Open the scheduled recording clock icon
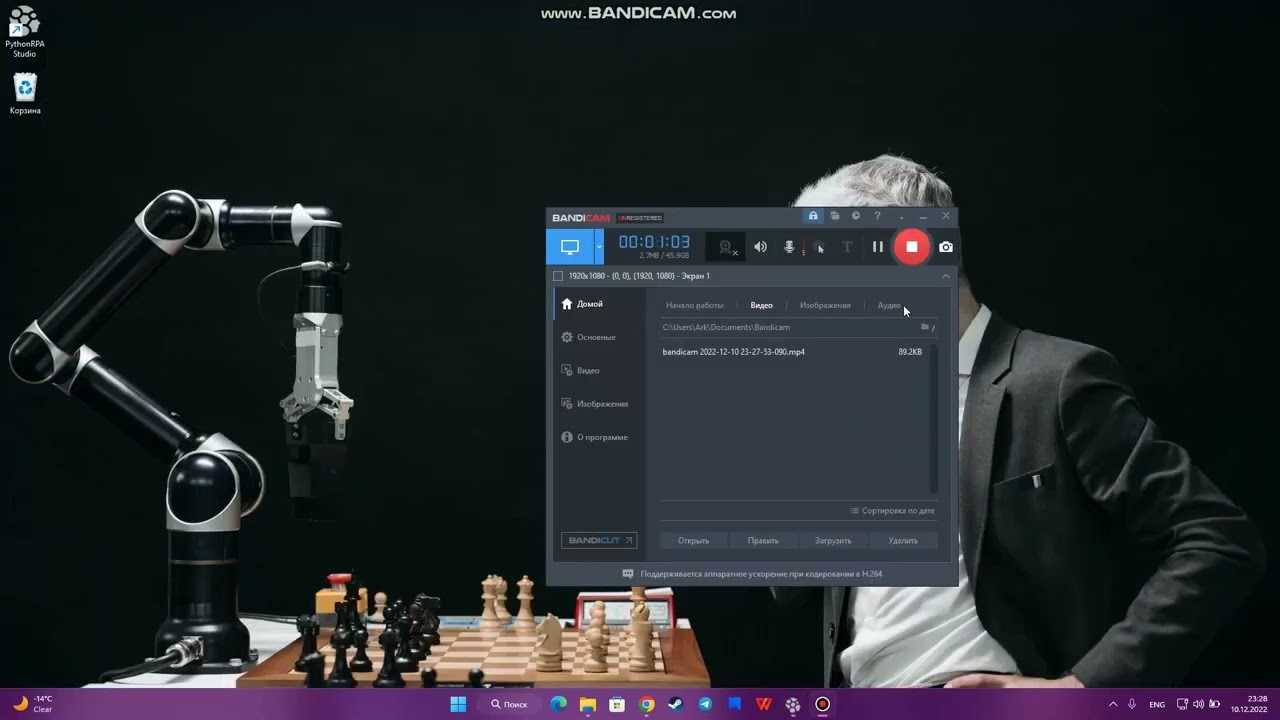This screenshot has width=1280, height=720. pos(856,216)
